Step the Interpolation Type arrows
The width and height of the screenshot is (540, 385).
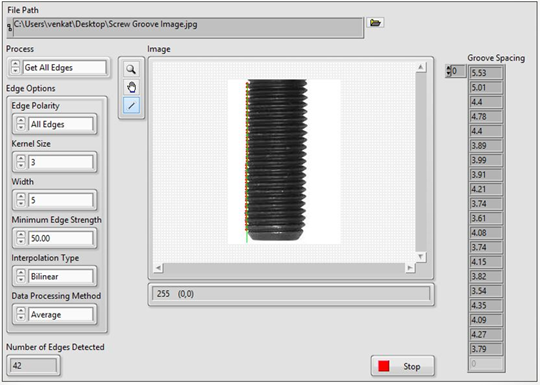(21, 276)
